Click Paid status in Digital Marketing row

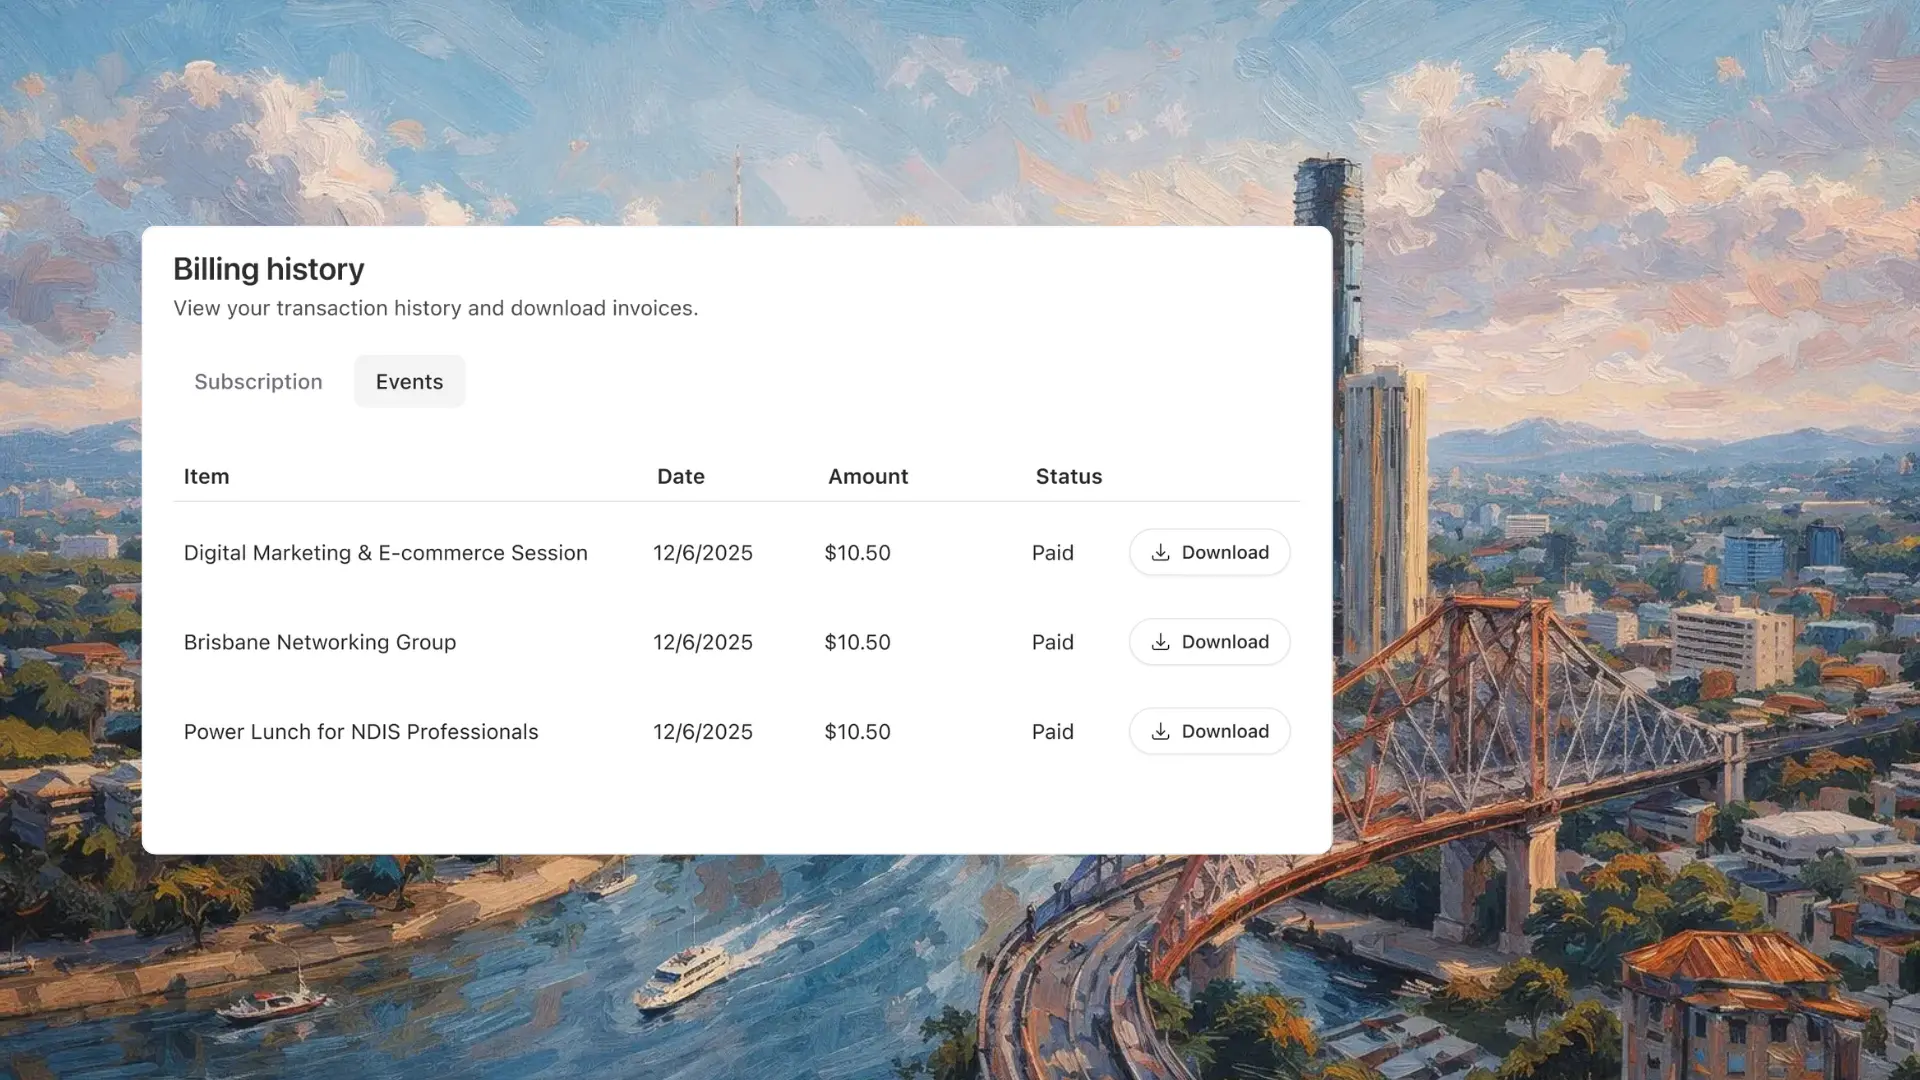coord(1053,553)
